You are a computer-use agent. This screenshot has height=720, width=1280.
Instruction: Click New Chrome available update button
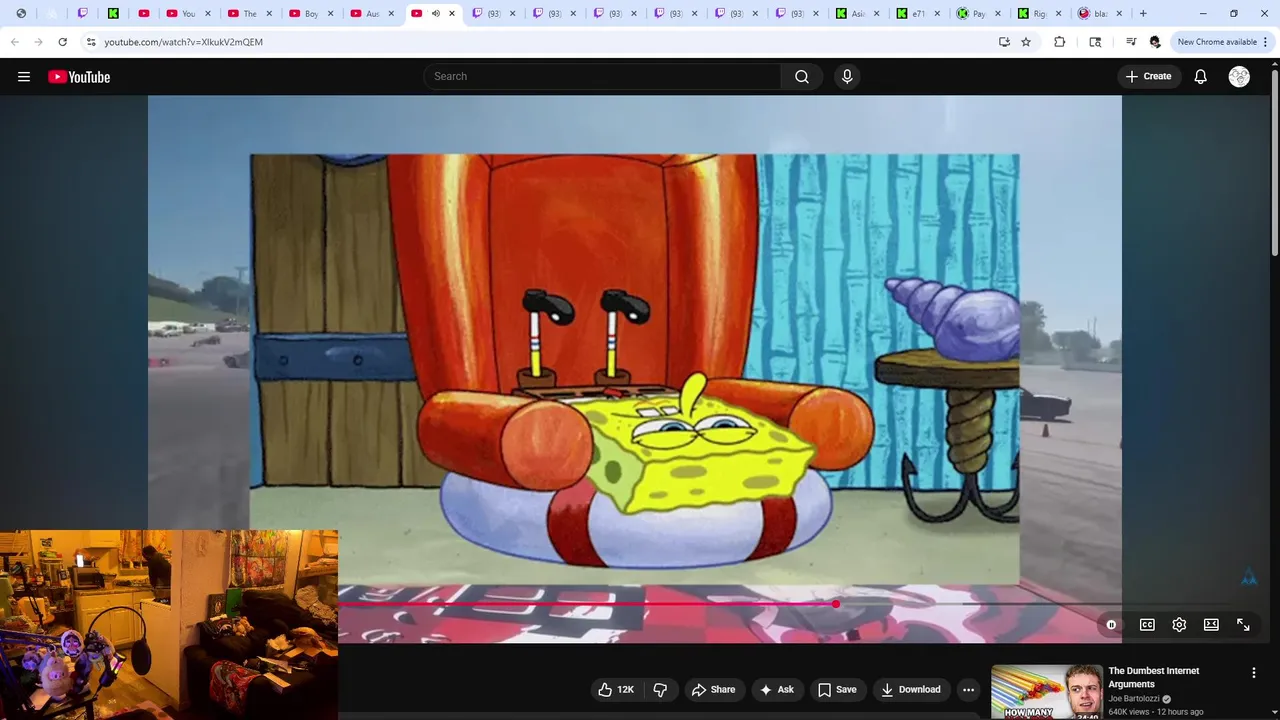tap(1222, 42)
